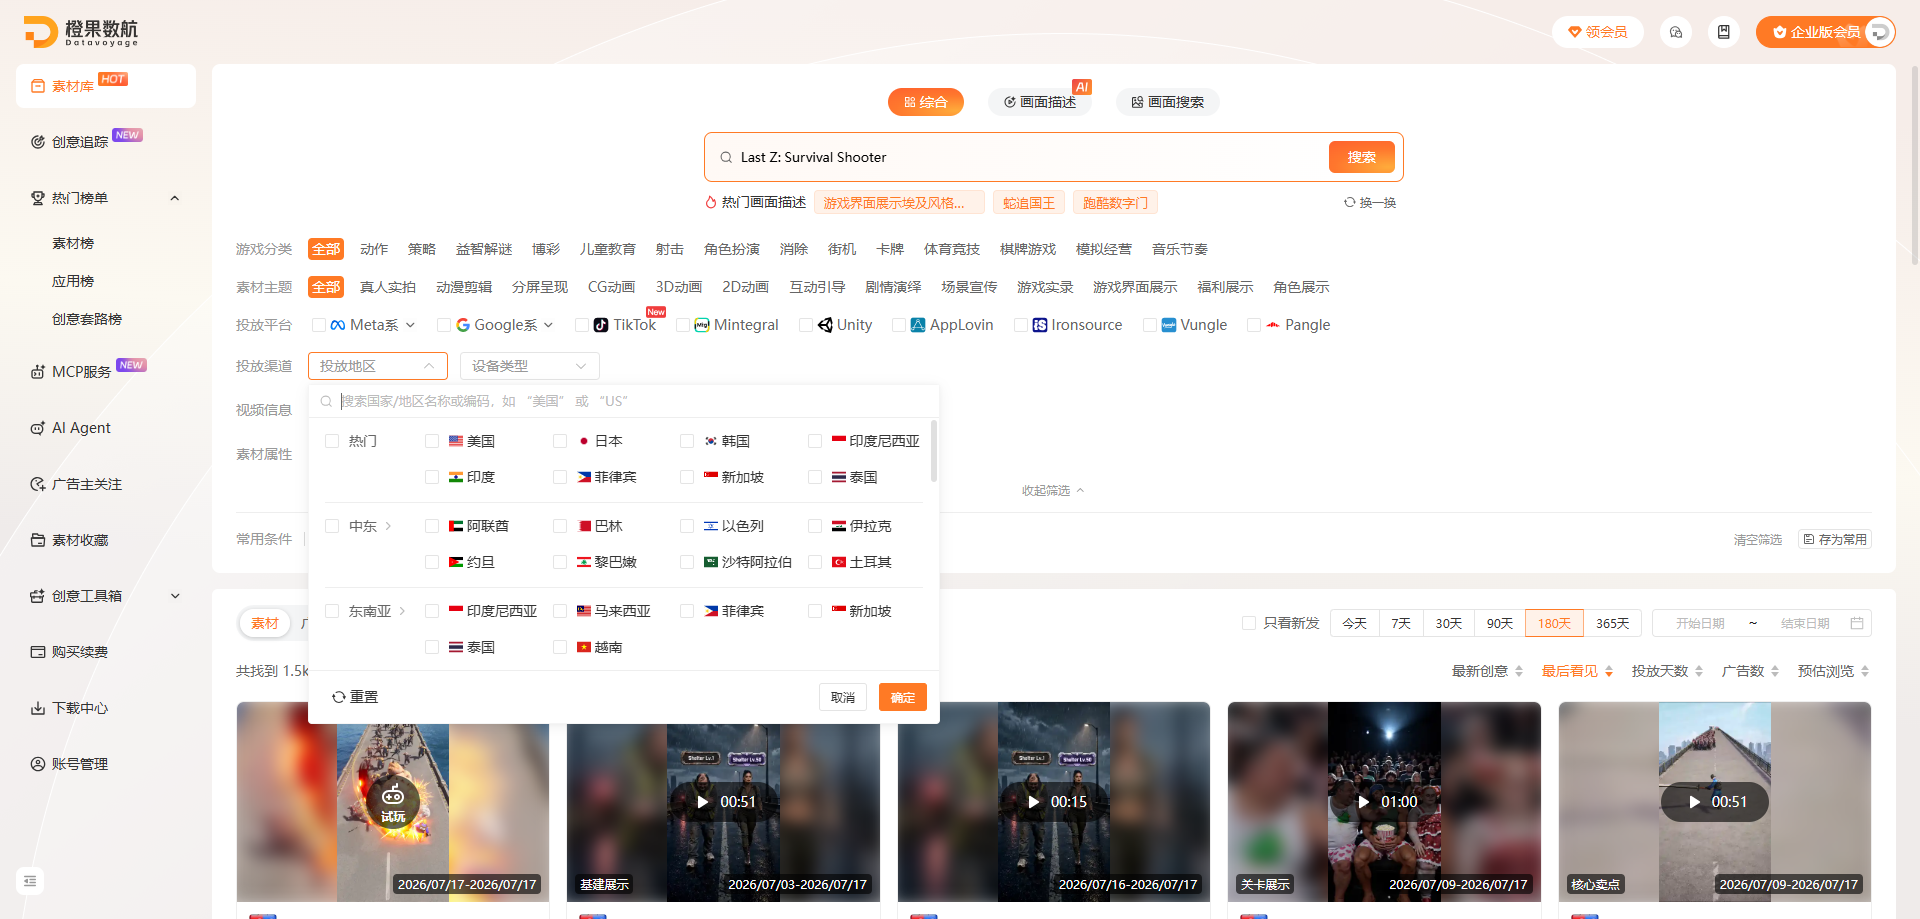Sort results by 投放天数

pos(1667,671)
